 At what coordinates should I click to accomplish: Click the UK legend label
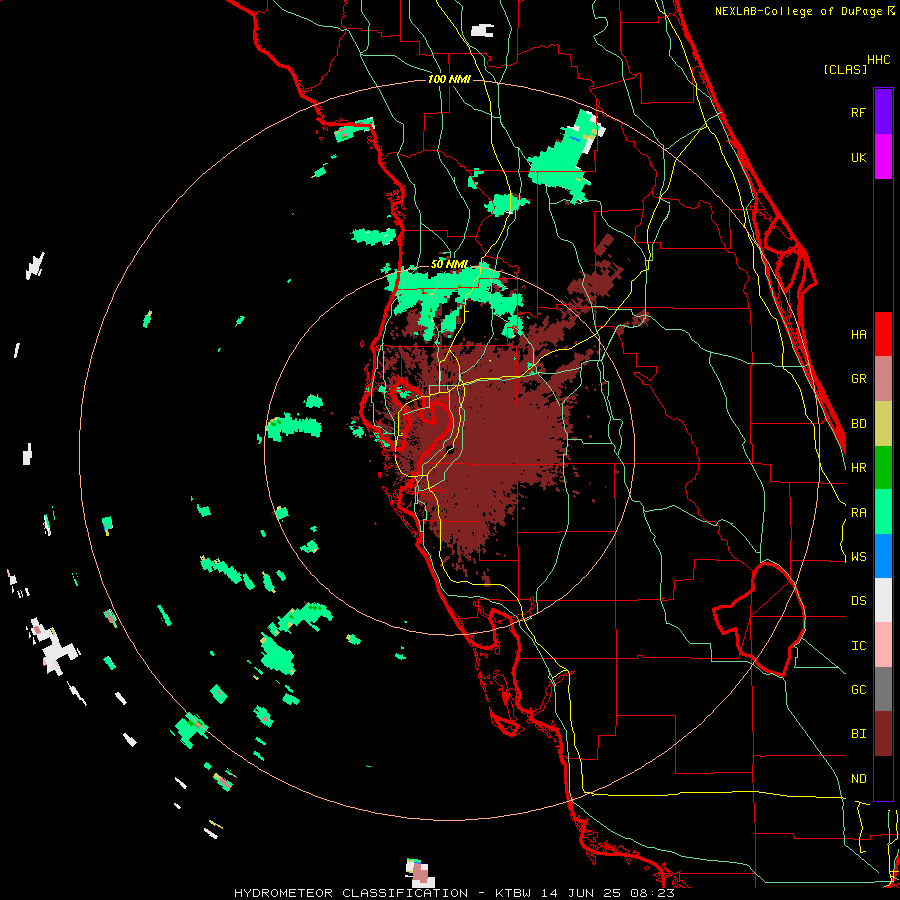[858, 157]
